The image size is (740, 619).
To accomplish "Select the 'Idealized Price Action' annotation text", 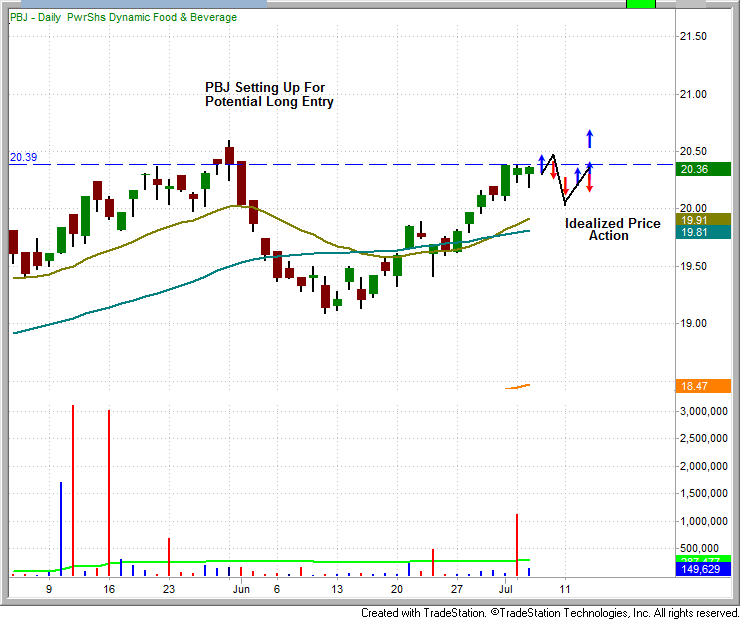I will point(612,229).
